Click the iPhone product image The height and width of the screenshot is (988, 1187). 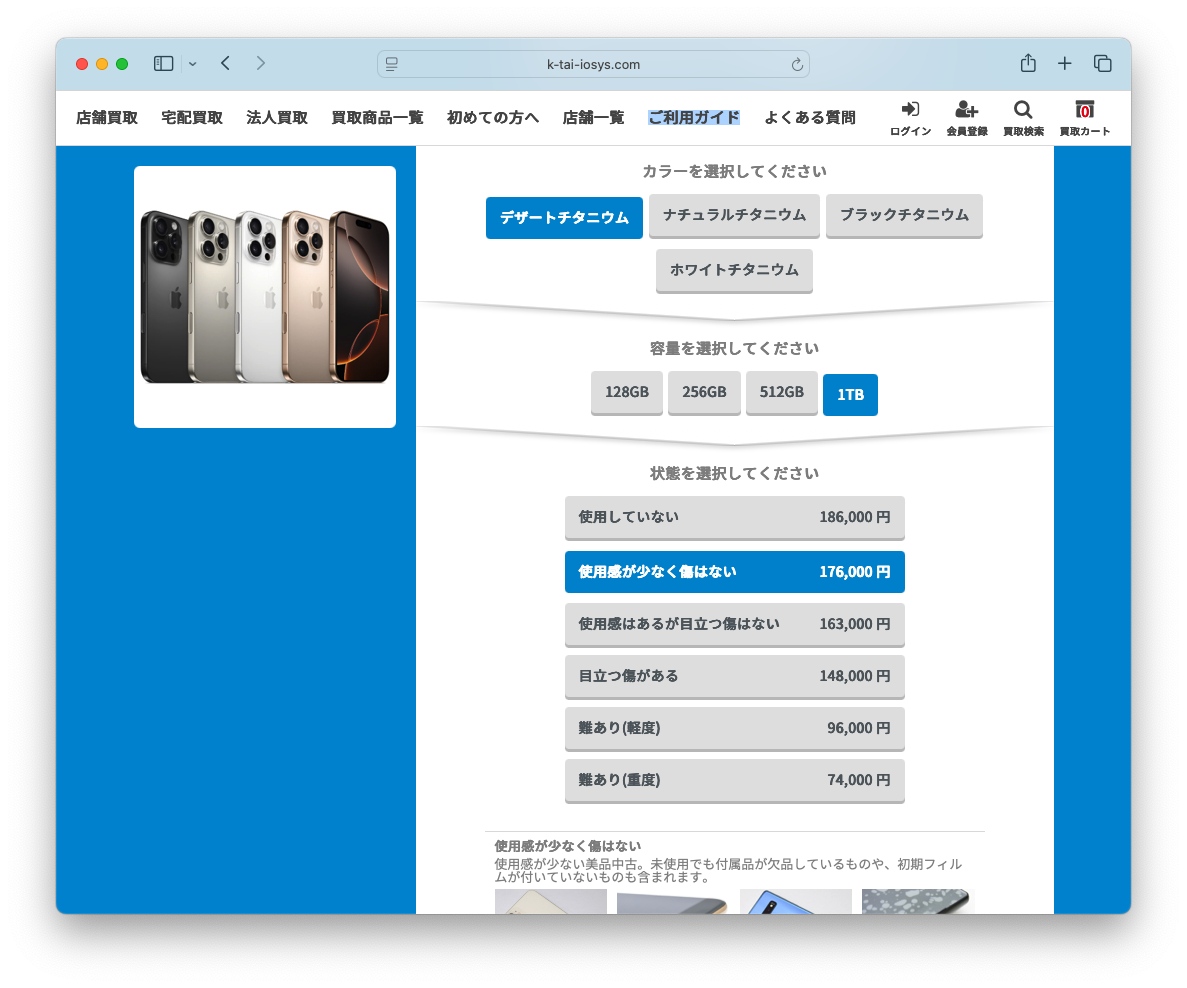click(x=265, y=297)
